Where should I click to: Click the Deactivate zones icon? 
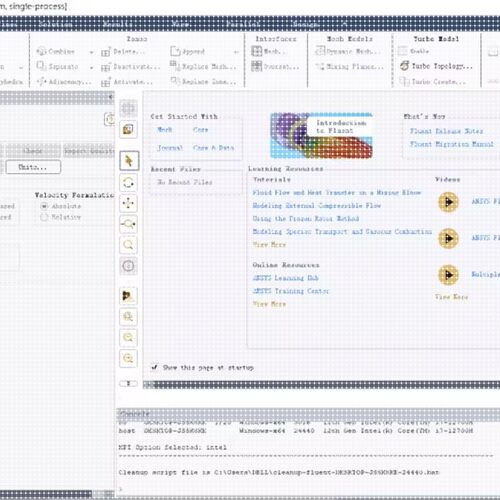[x=106, y=67]
